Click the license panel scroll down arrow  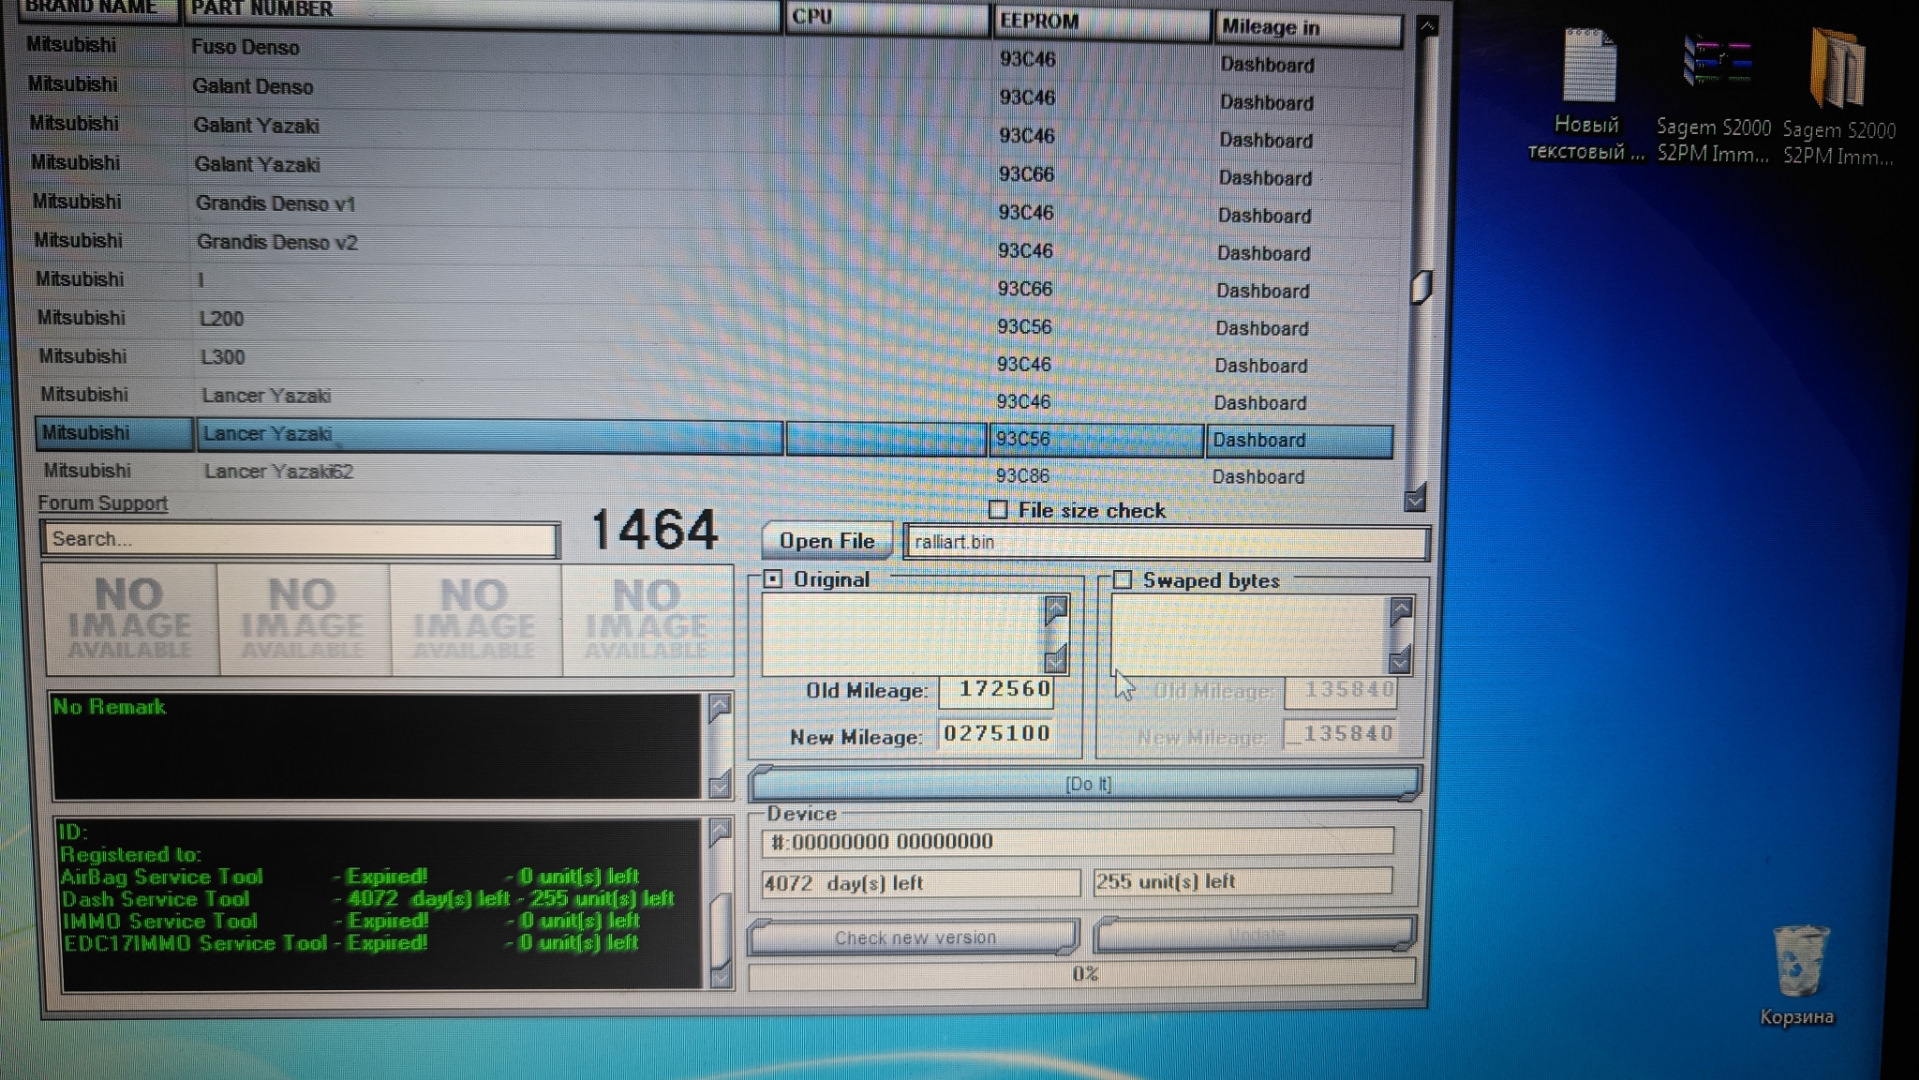(720, 975)
